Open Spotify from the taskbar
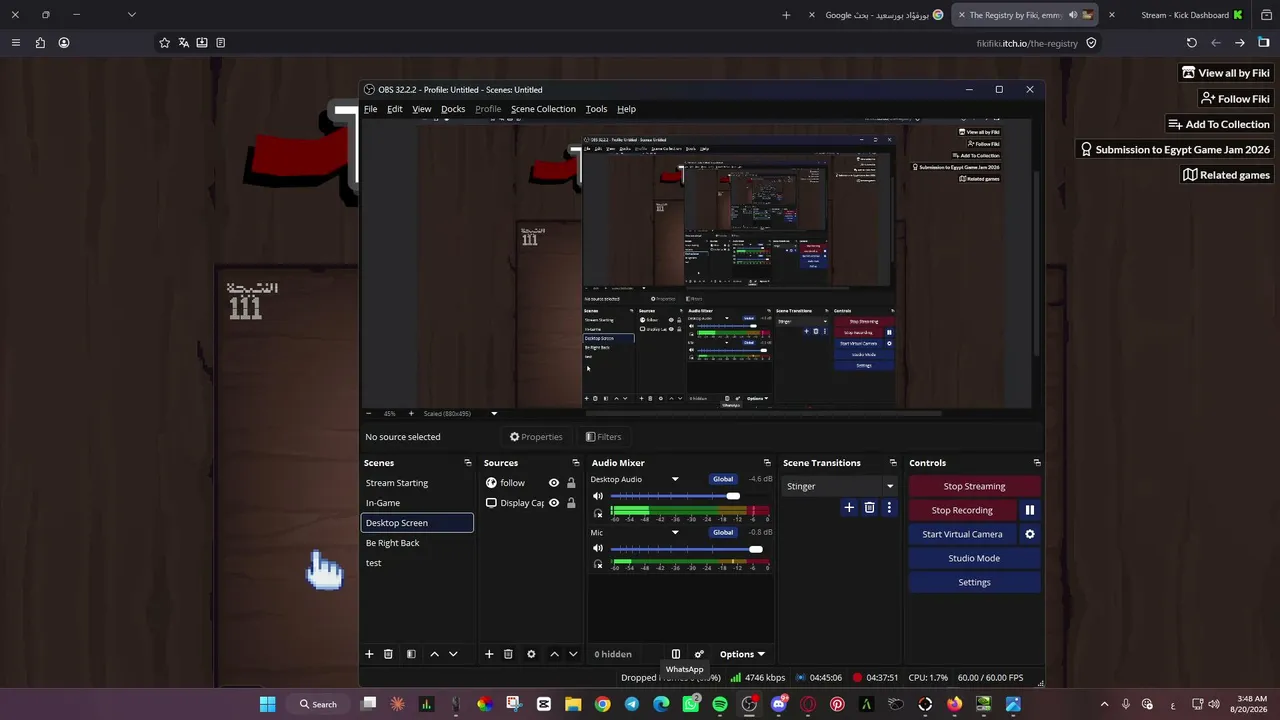The width and height of the screenshot is (1280, 720). click(720, 704)
